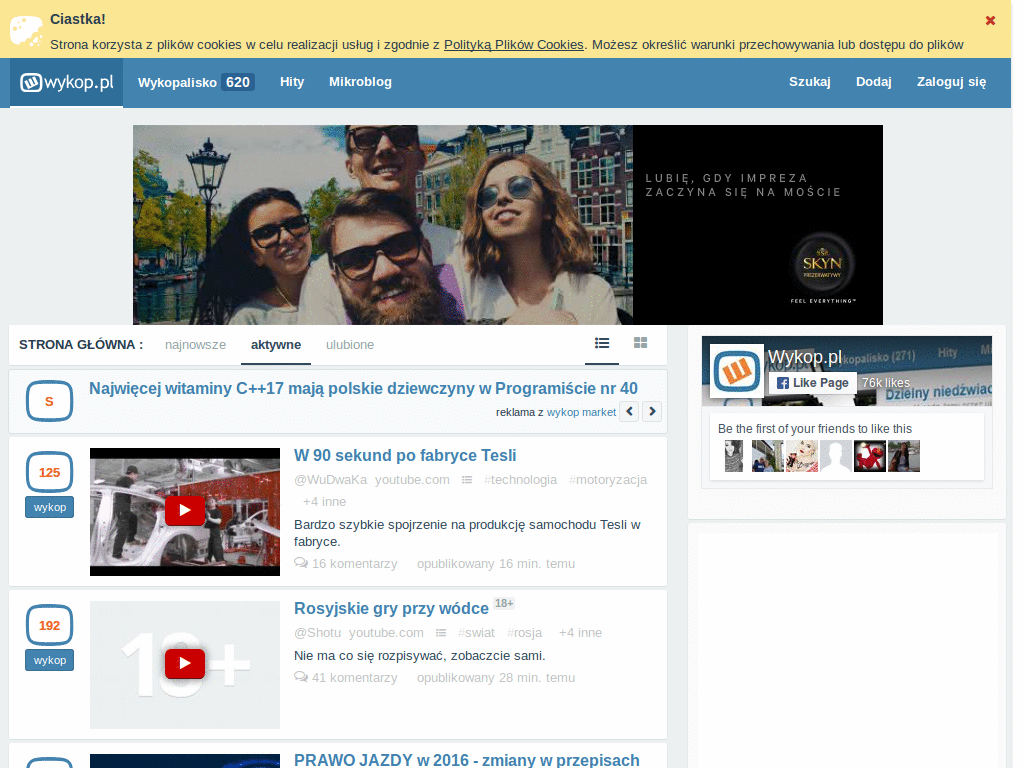1024x768 pixels.
Task: Open the SKYN banner advertisement
Action: point(507,225)
